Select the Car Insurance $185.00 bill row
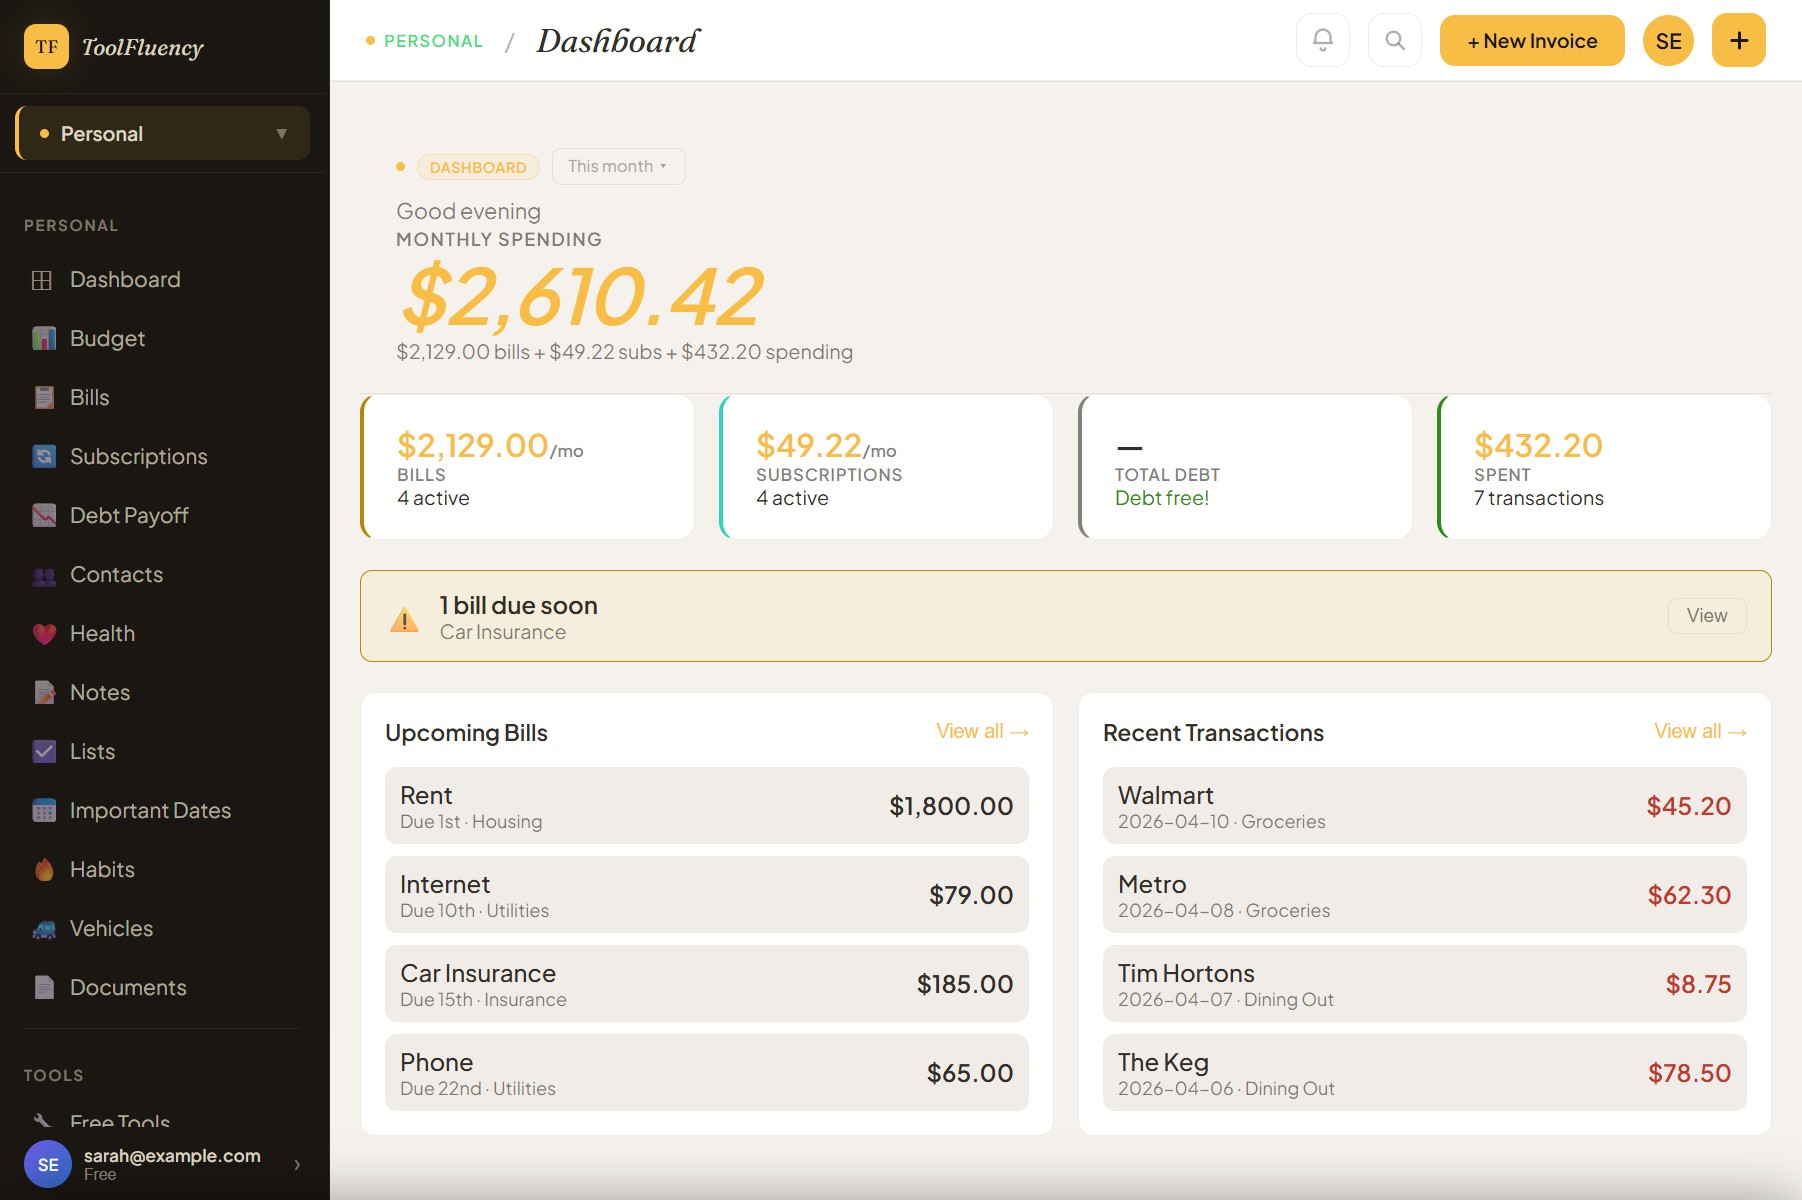Screen dimensions: 1802x1200 707,984
